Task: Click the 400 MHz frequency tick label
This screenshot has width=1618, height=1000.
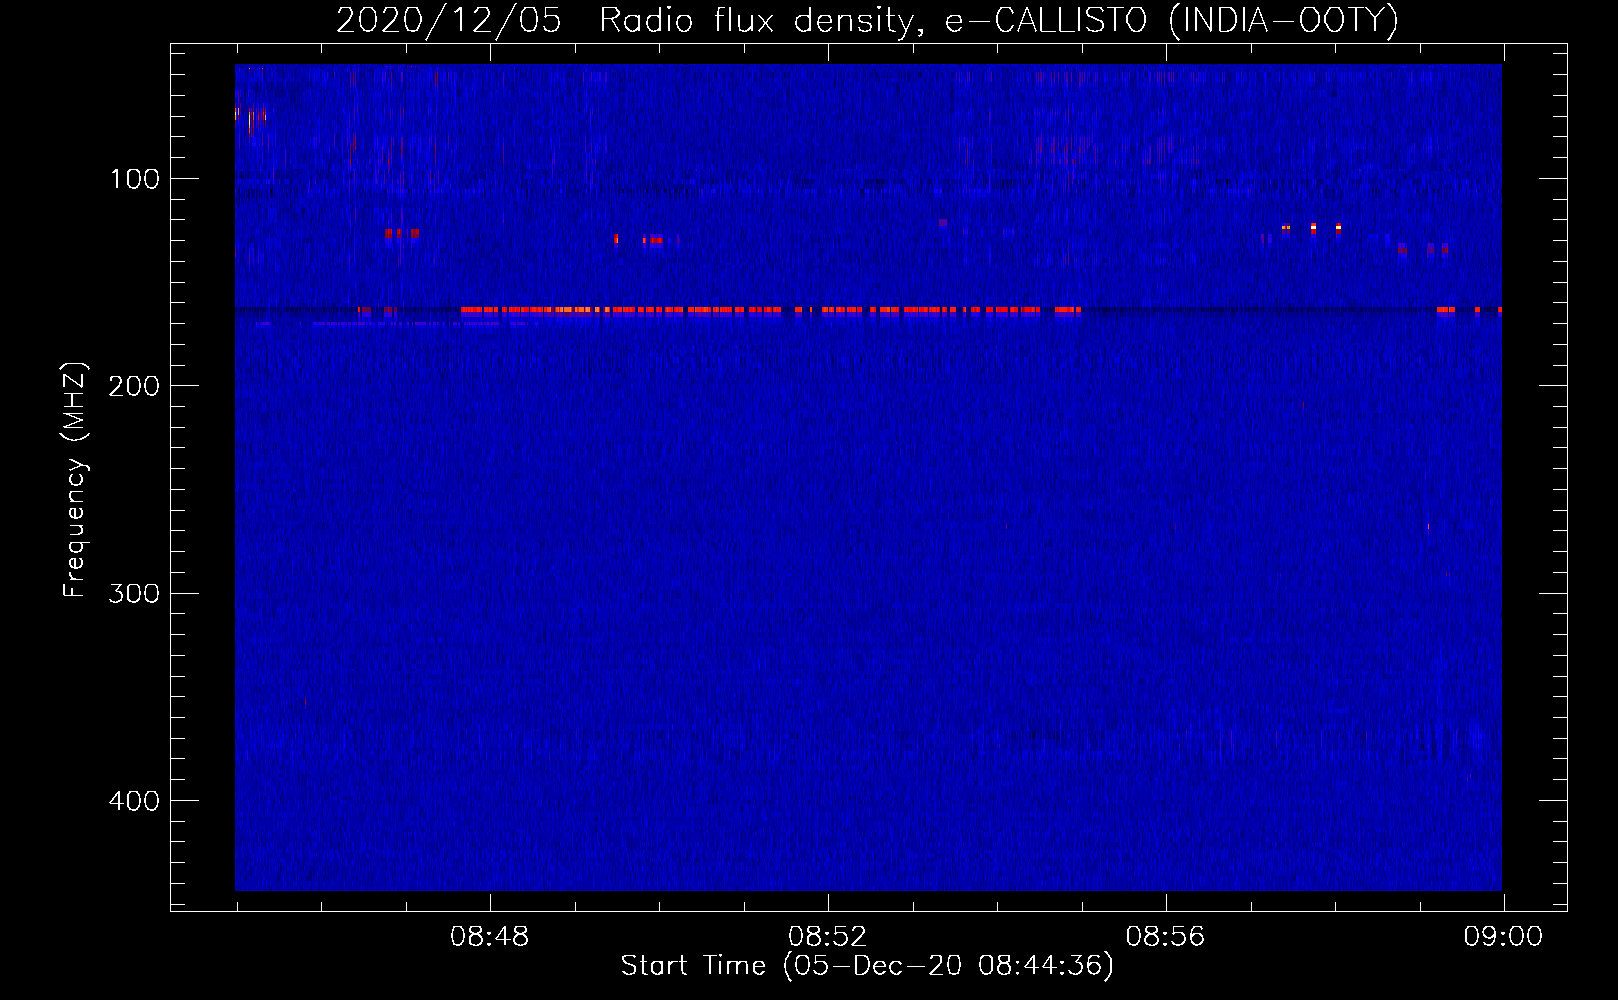Action: point(134,801)
